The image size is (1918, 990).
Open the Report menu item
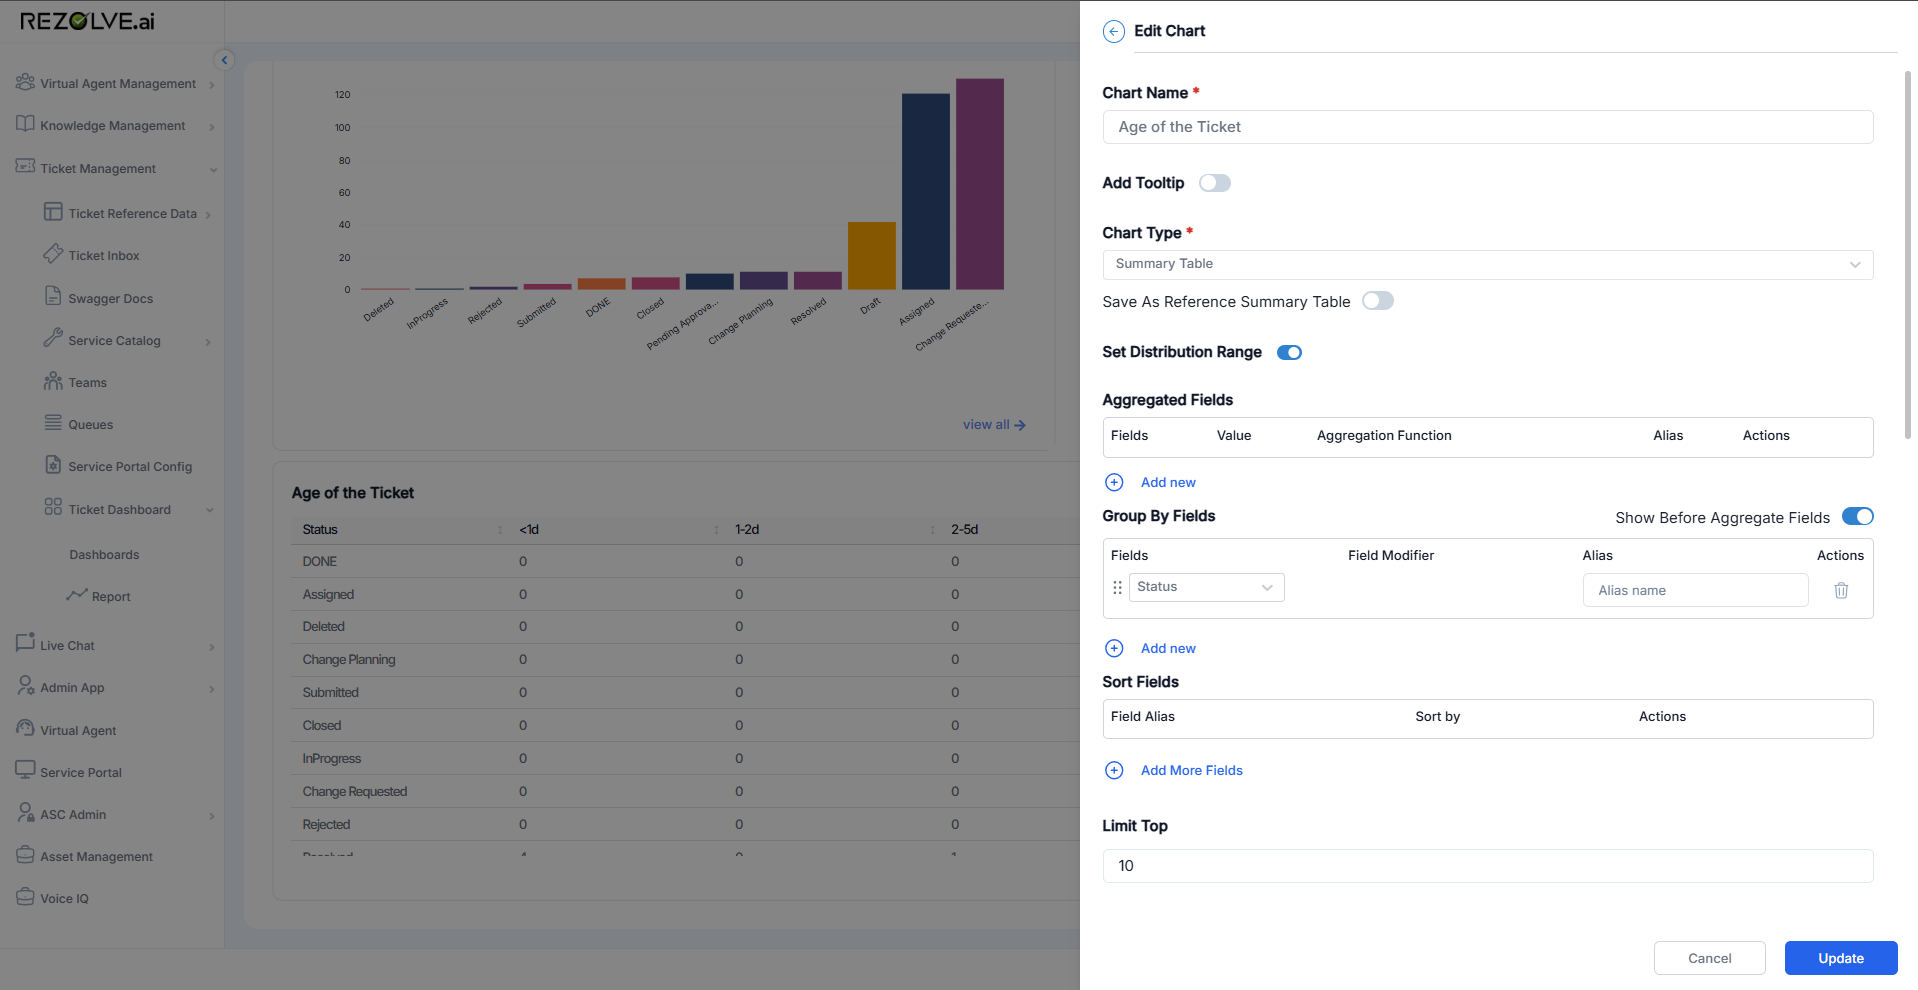111,596
